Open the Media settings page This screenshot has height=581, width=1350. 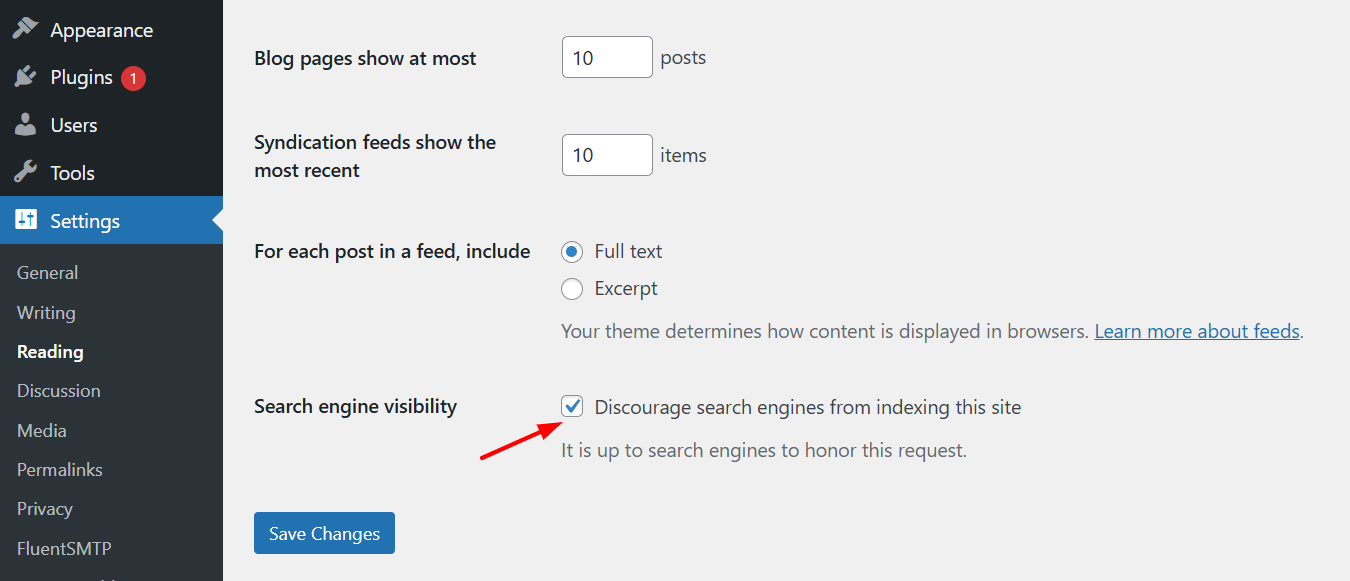pyautogui.click(x=42, y=431)
